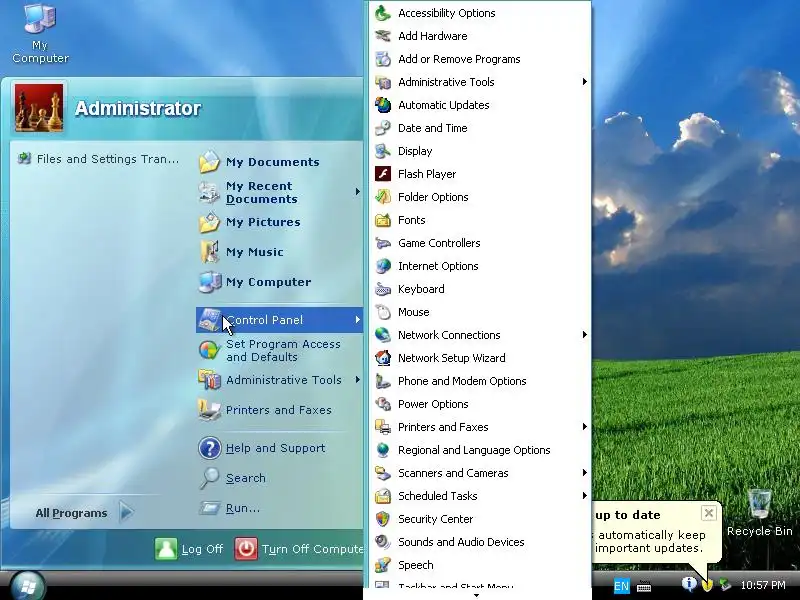Viewport: 800px width, 600px height.
Task: Click the Power Options icon
Action: coord(383,404)
